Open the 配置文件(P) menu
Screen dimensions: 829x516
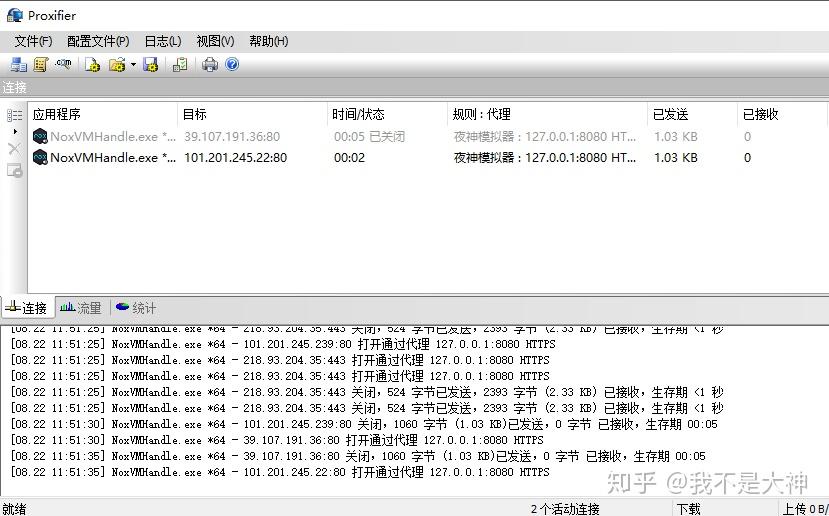point(98,41)
